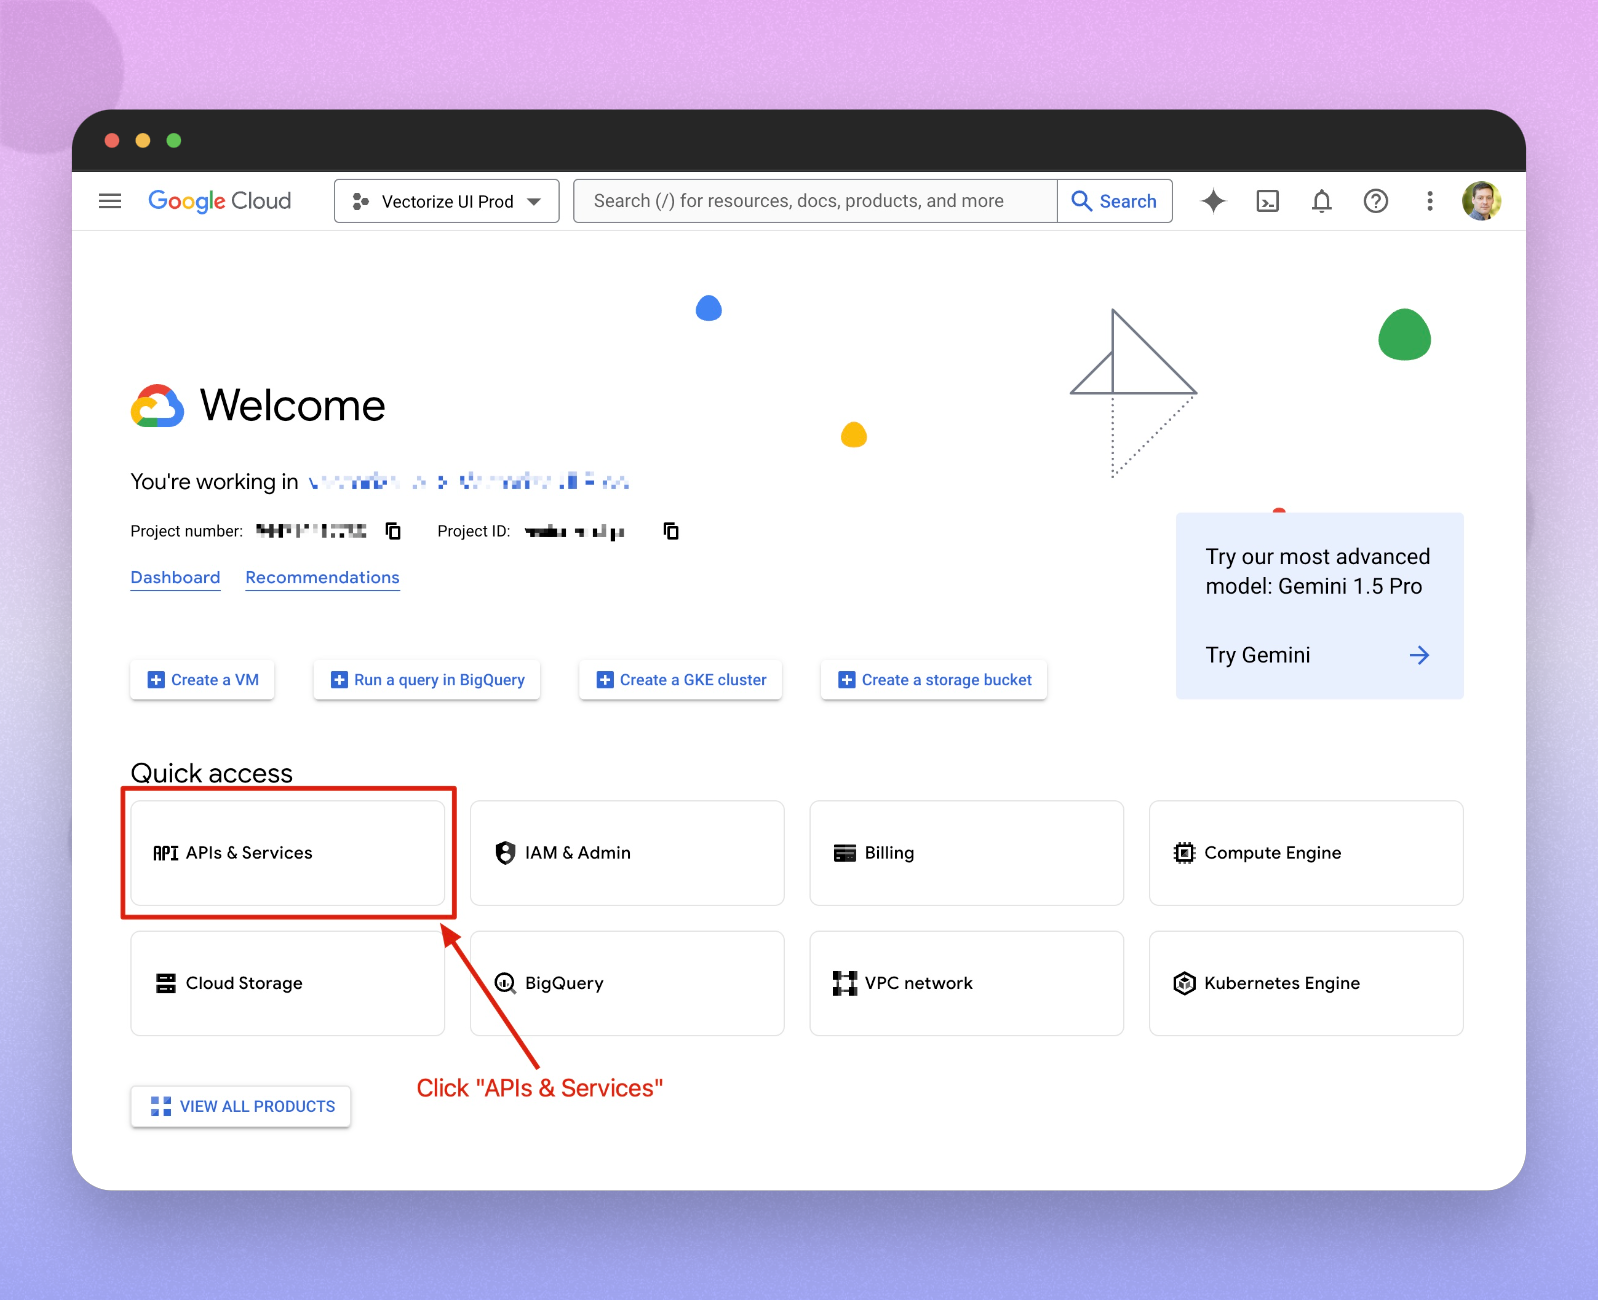Image resolution: width=1598 pixels, height=1300 pixels.
Task: Open the BigQuery quick access card
Action: tap(627, 983)
